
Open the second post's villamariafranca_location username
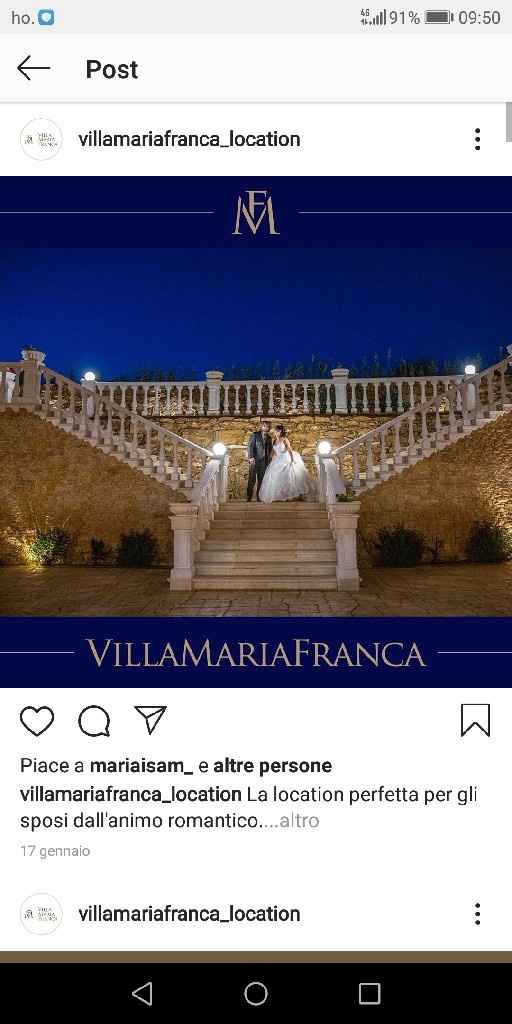pos(189,914)
